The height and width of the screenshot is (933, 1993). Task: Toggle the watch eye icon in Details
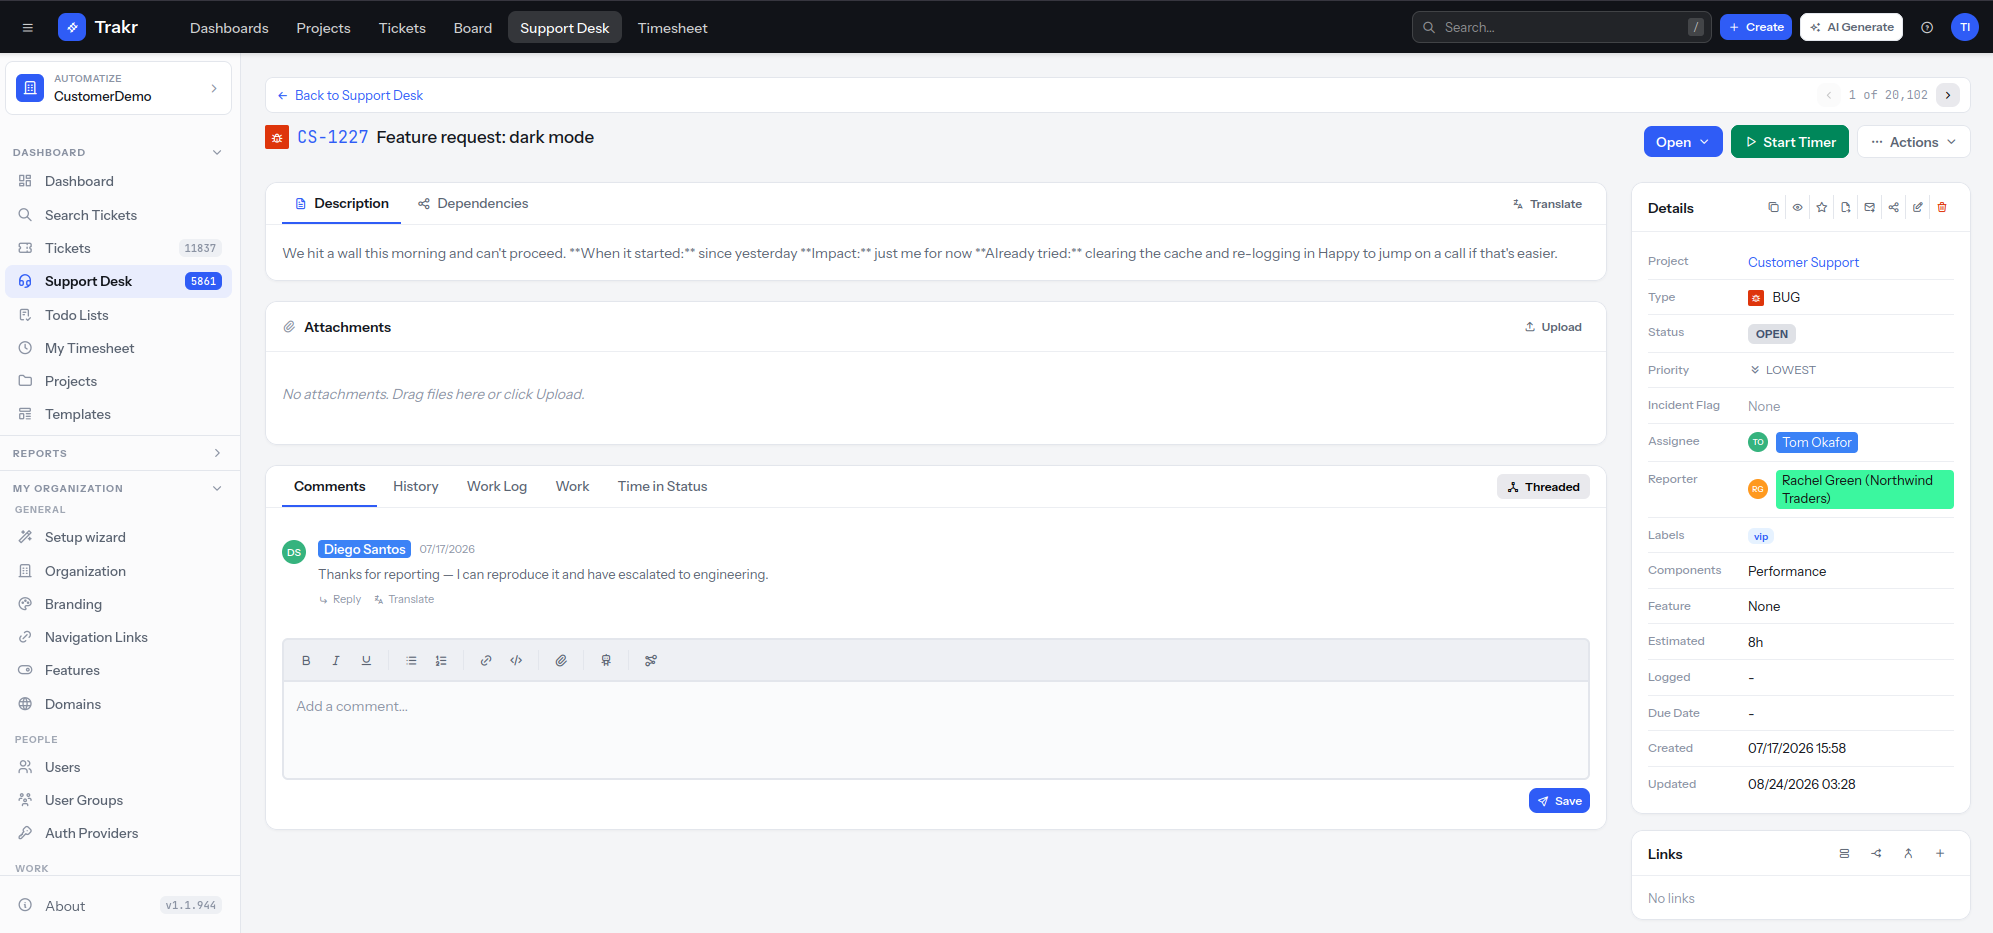pyautogui.click(x=1798, y=207)
